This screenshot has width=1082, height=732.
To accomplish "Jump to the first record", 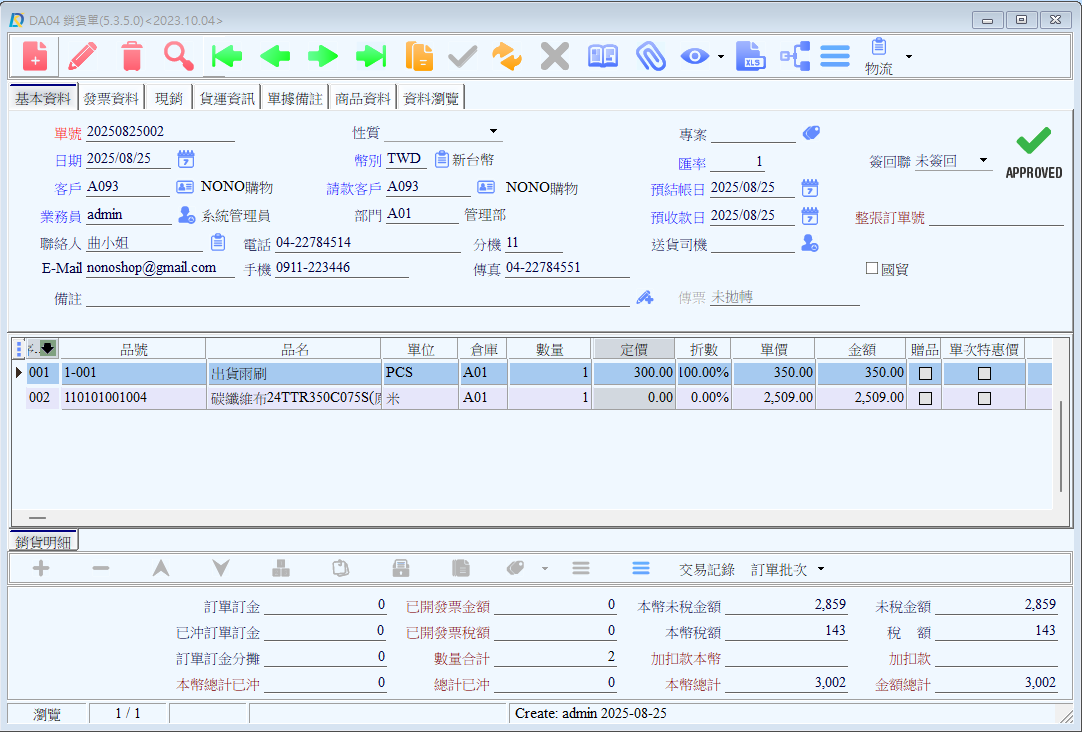I will [x=227, y=56].
